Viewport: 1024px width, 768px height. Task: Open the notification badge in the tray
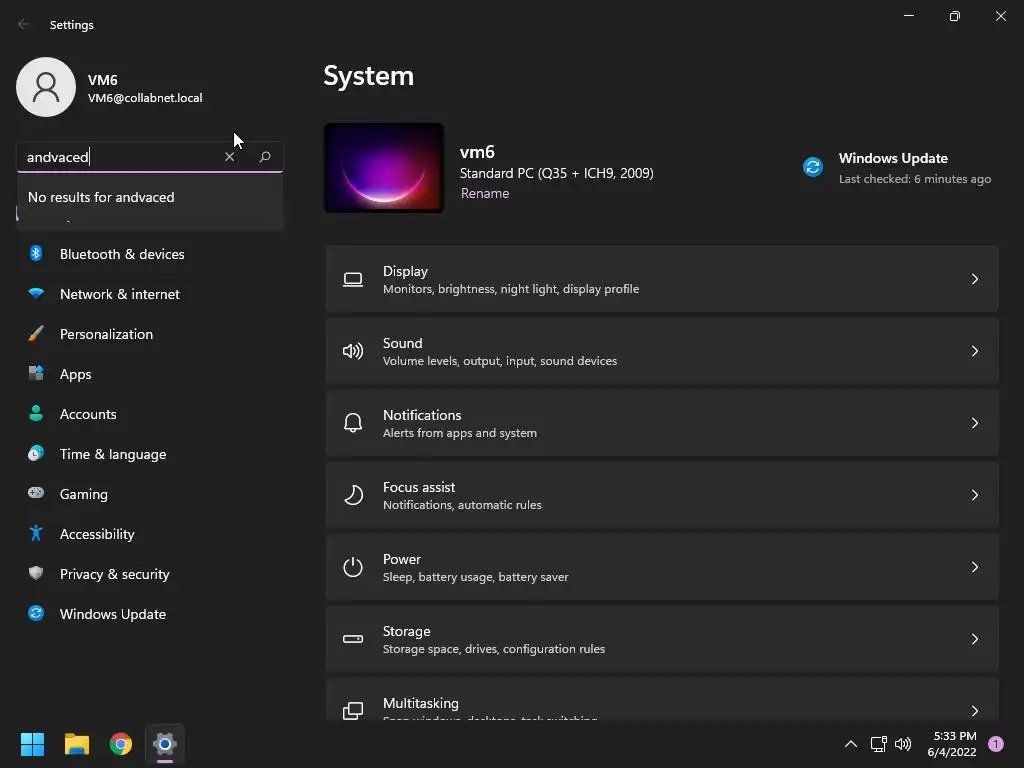[996, 744]
